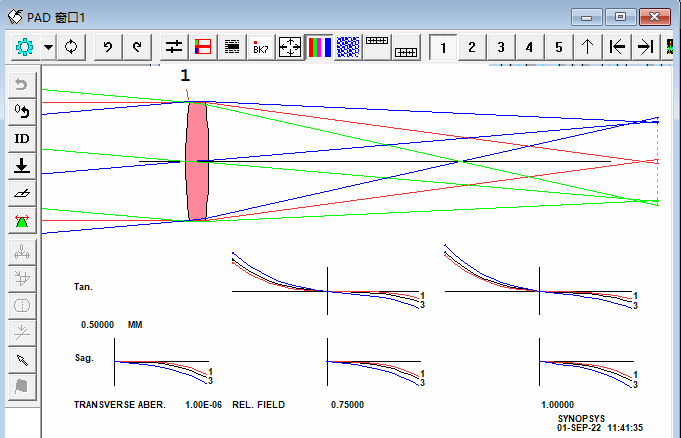Click the greyed split lens sidebar icon
The image size is (681, 438).
tap(22, 305)
